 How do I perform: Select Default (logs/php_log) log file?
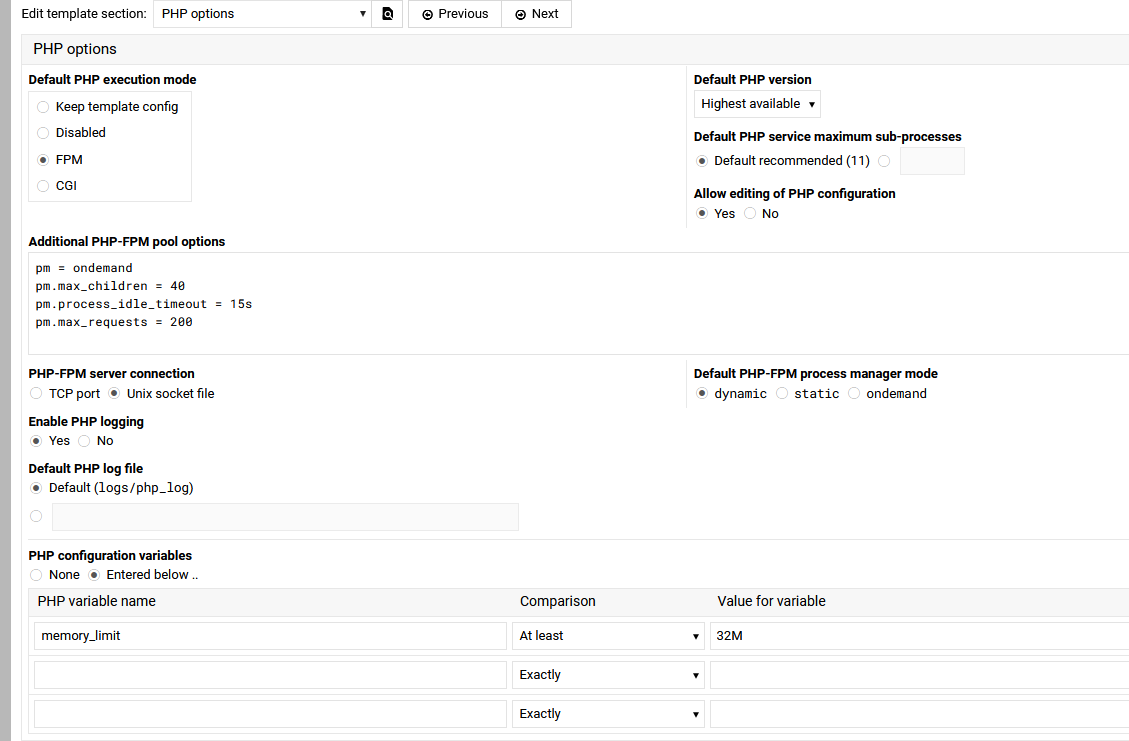(36, 488)
